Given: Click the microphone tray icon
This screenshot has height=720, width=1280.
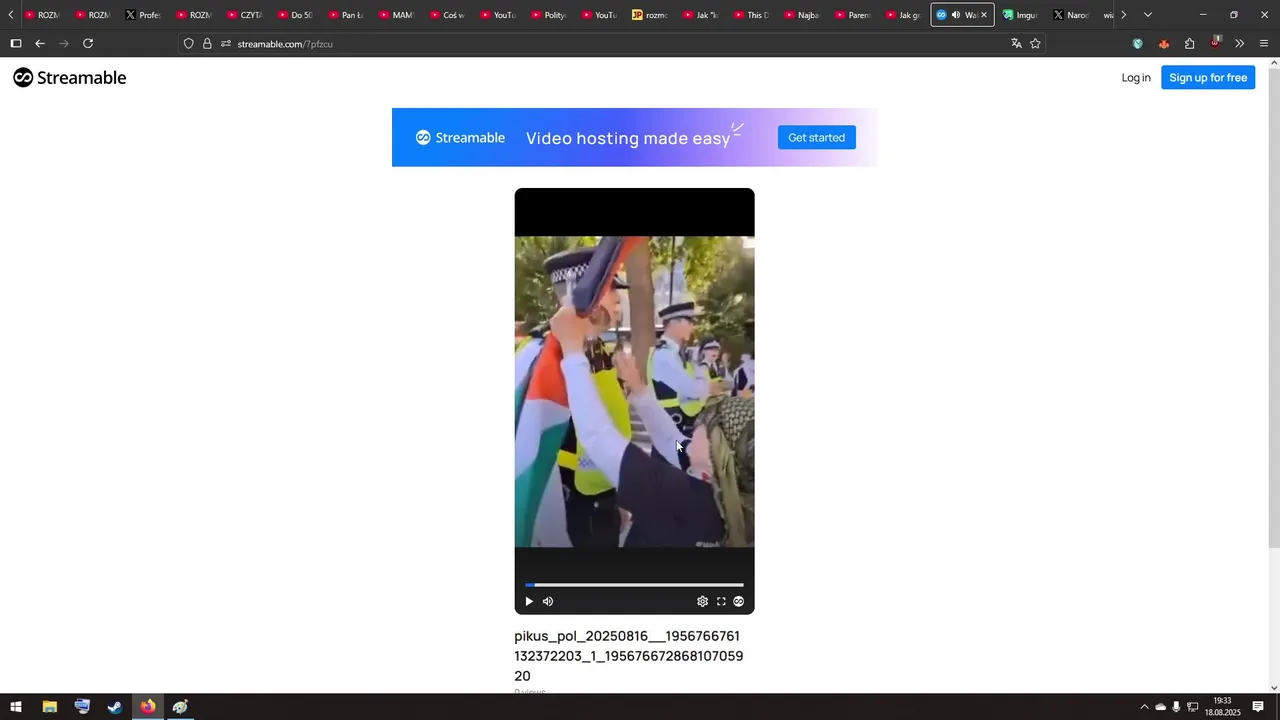Looking at the screenshot, I should tap(1176, 707).
